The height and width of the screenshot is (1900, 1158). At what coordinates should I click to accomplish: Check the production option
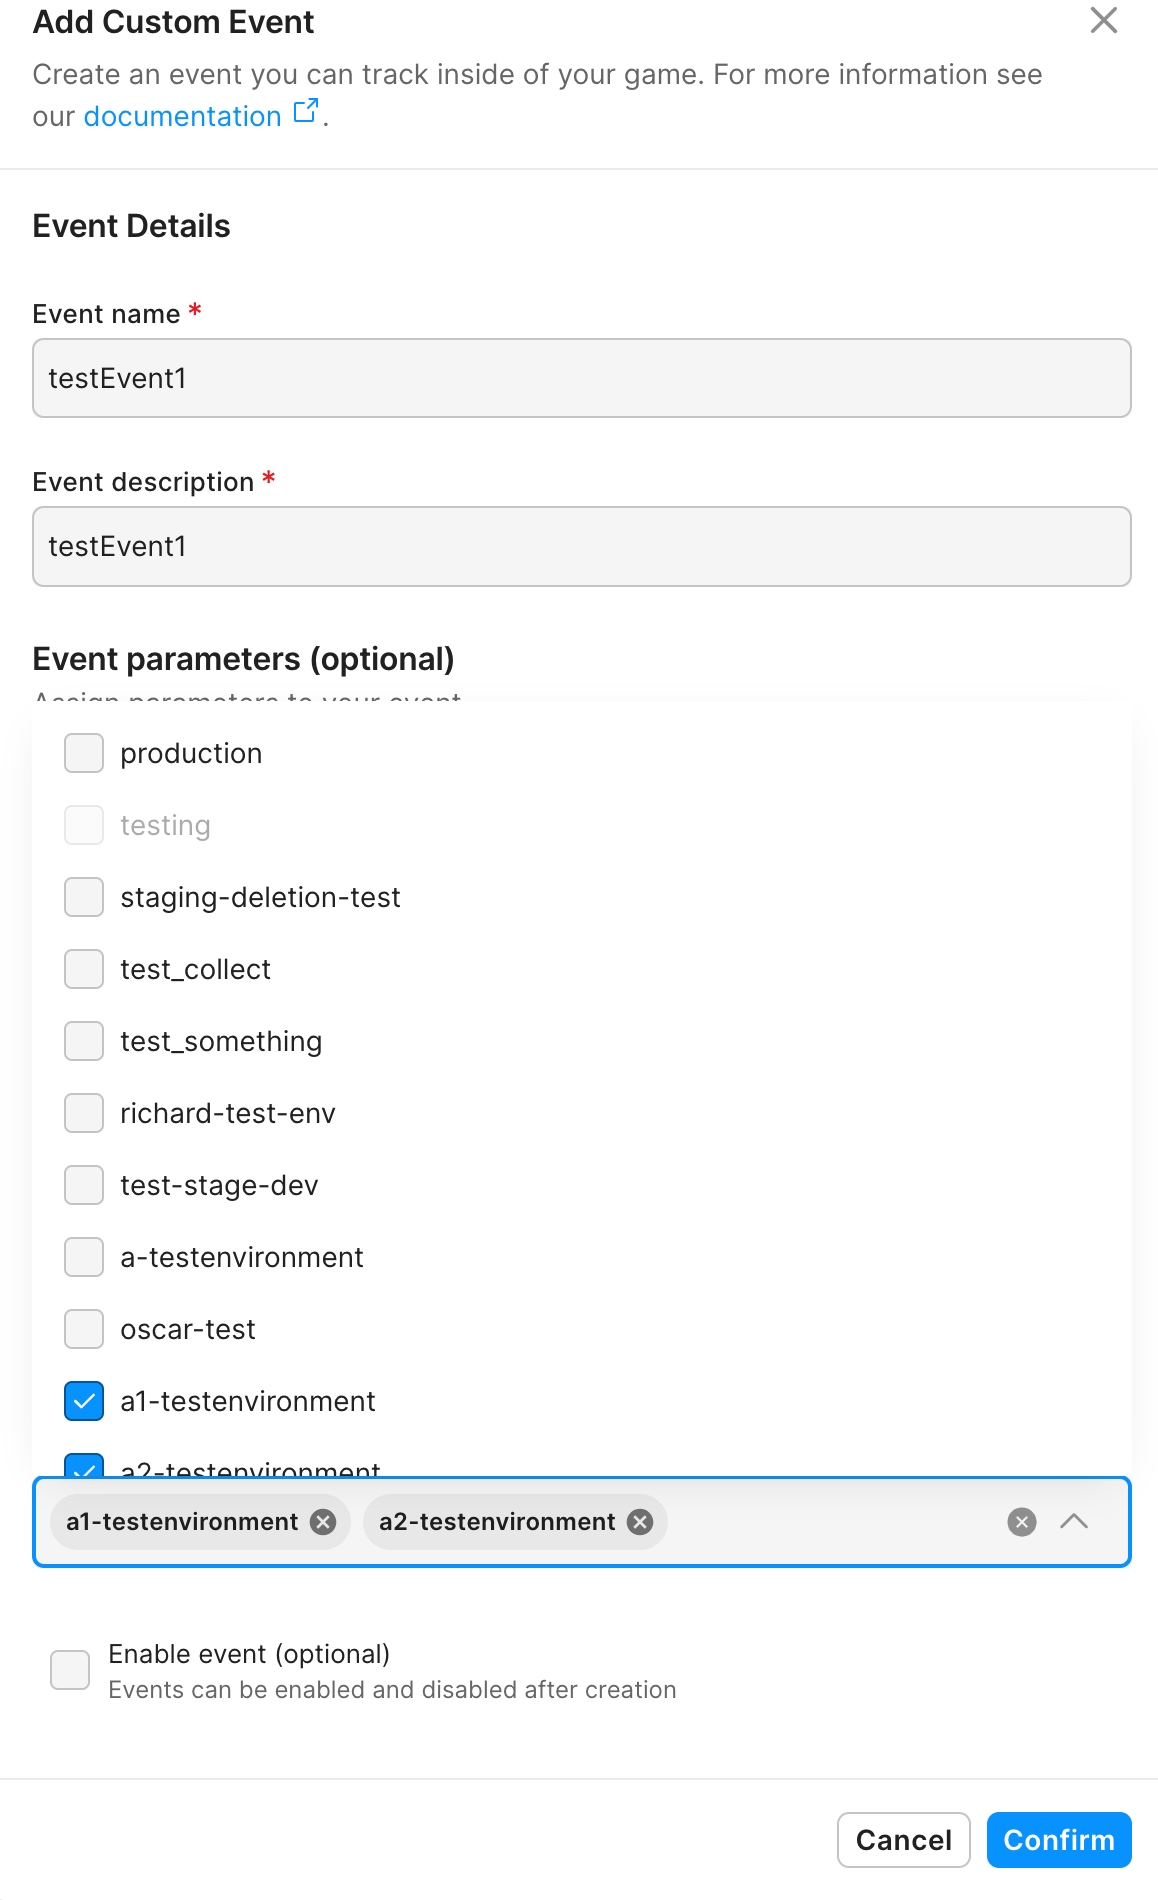click(84, 753)
